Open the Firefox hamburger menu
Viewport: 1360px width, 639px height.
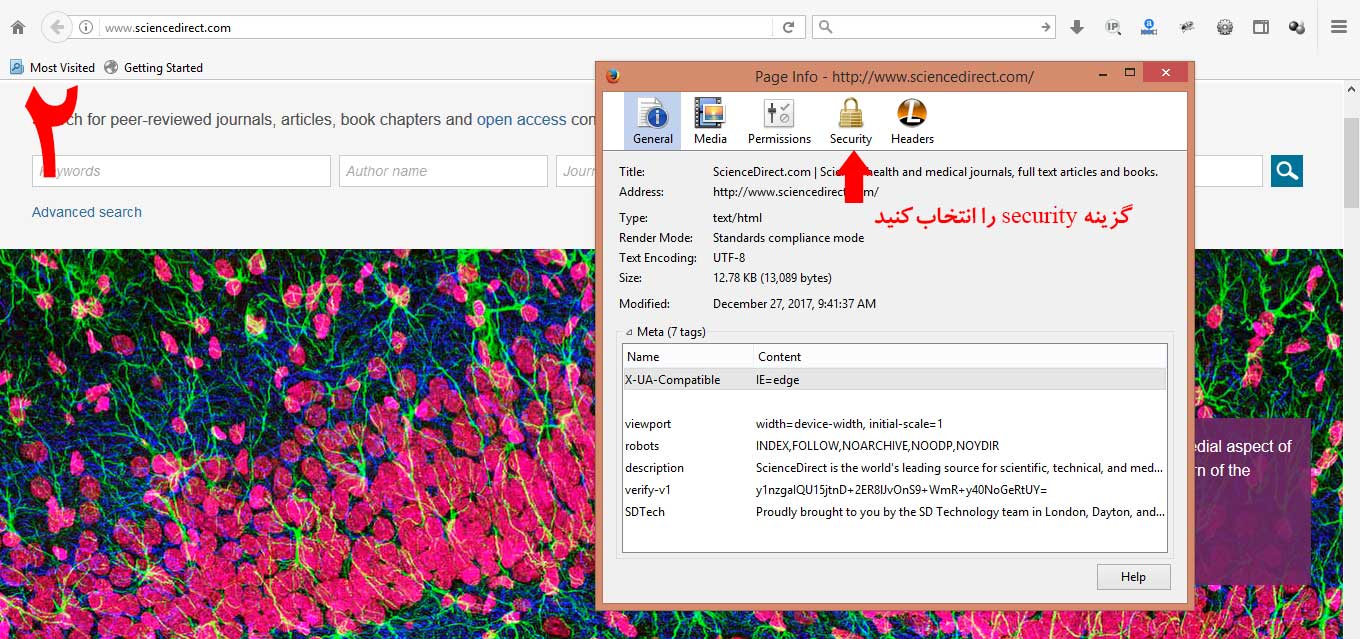point(1339,27)
